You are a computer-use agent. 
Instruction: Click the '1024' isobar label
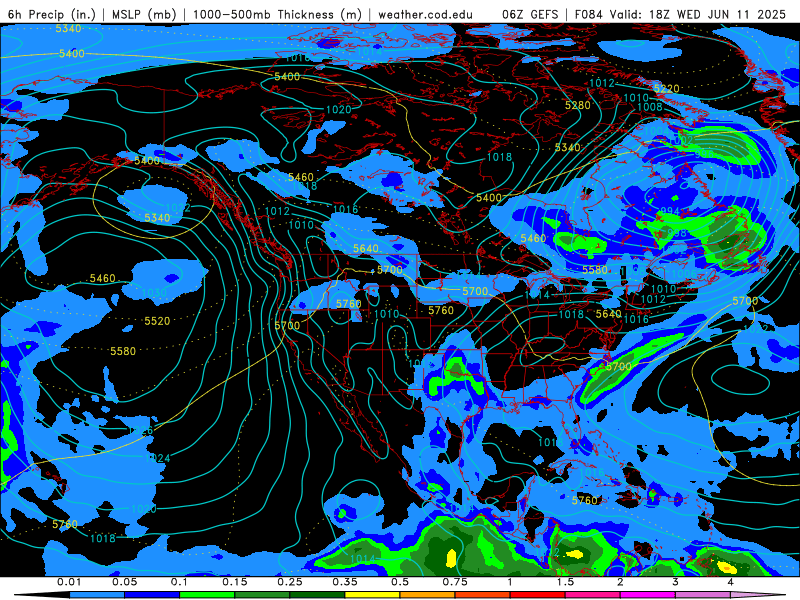[158, 458]
